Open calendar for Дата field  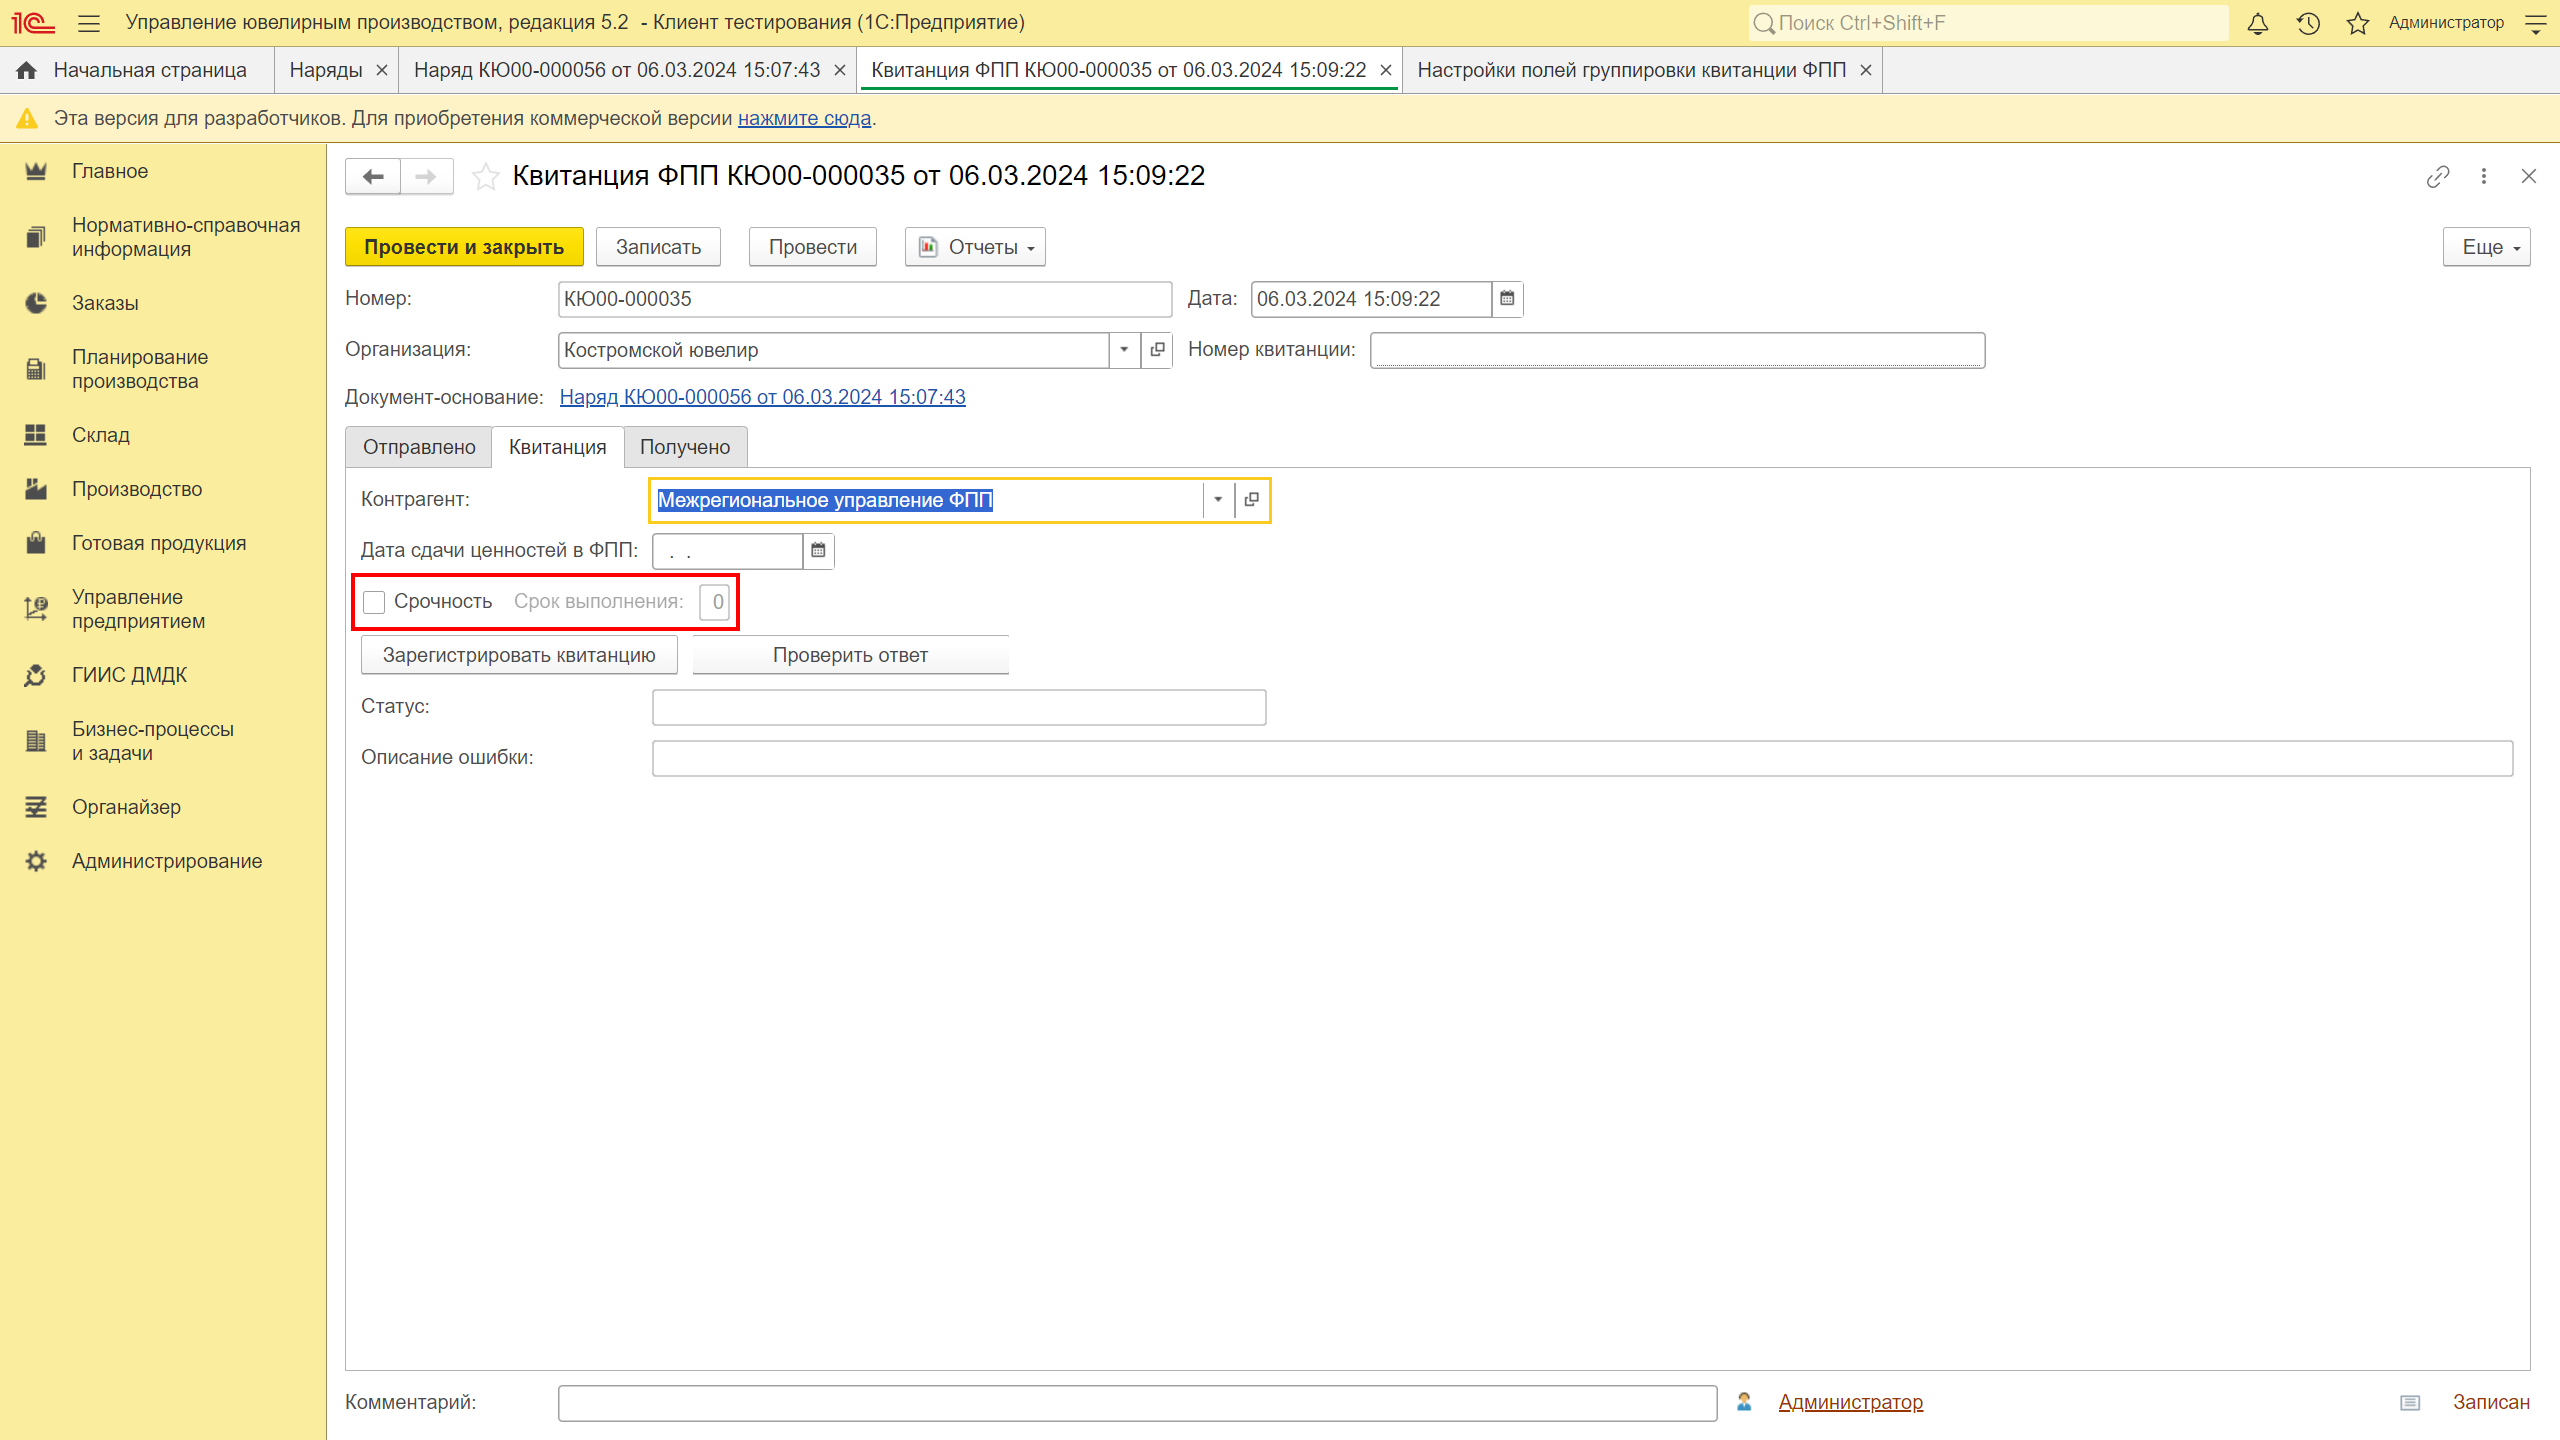pos(1507,299)
